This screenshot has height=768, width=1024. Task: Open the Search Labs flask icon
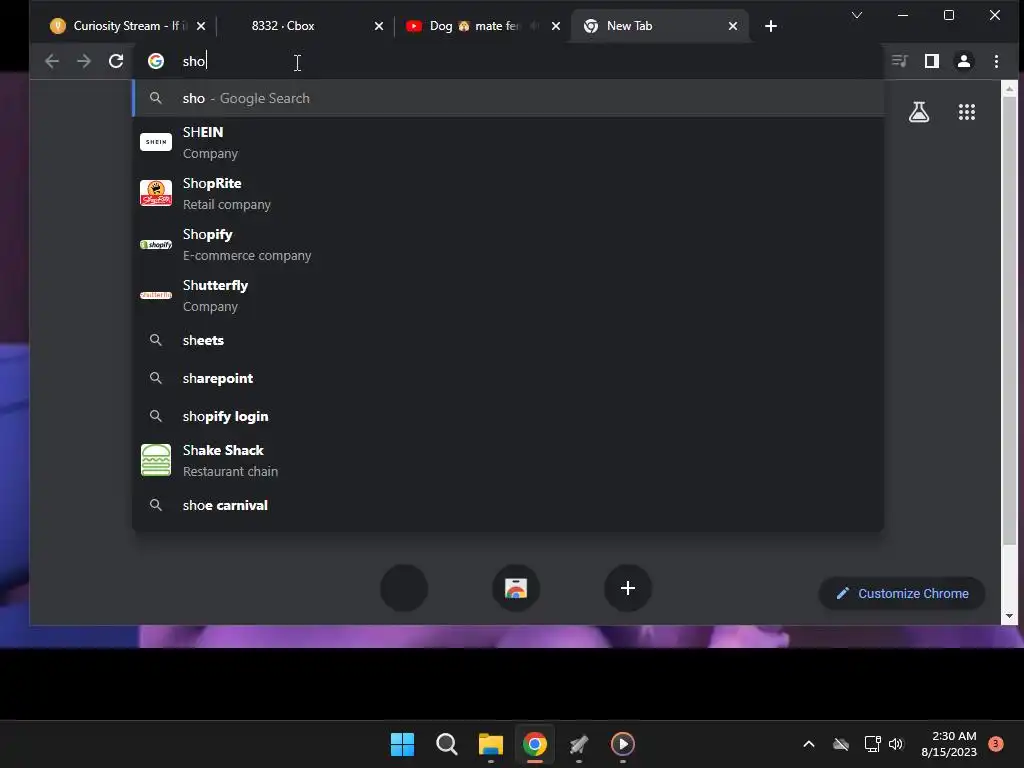tap(919, 112)
